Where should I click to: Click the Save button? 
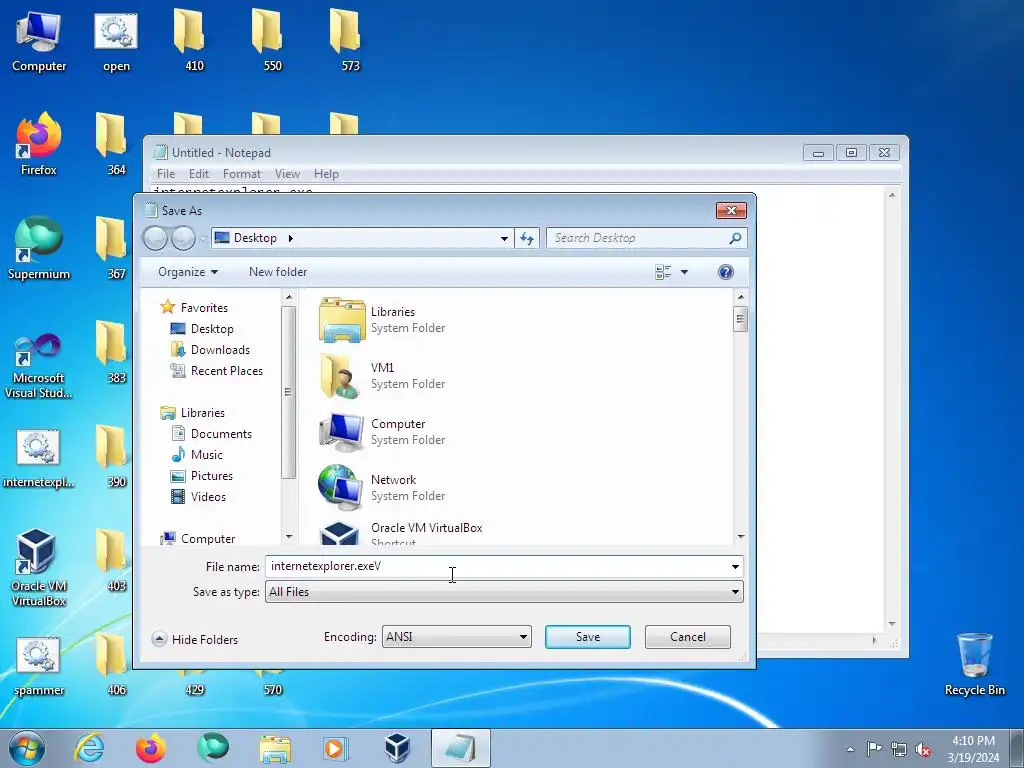point(588,637)
